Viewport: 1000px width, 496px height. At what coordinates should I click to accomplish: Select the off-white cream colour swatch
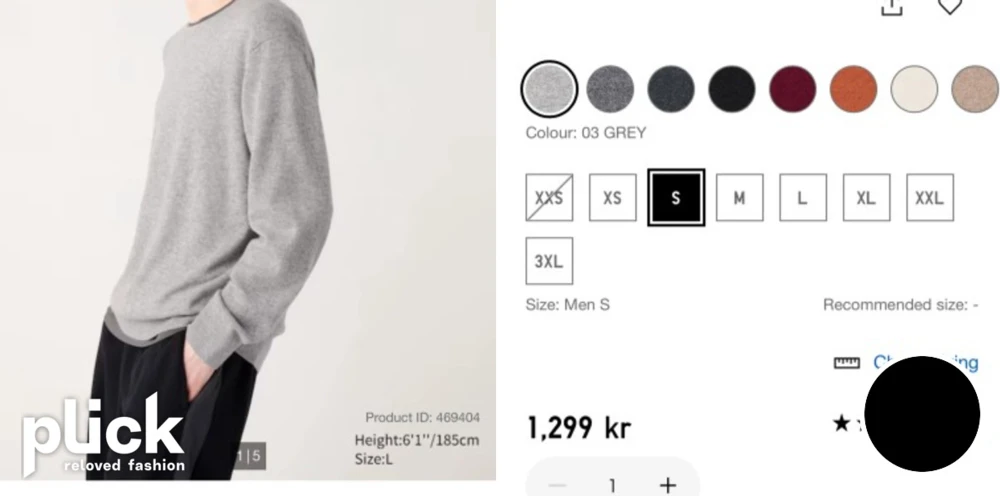coord(914,89)
